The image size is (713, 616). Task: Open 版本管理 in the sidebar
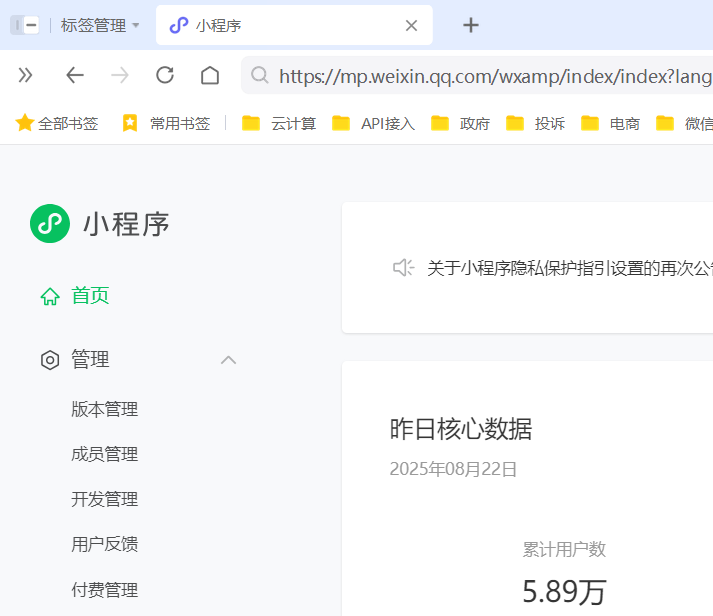(x=105, y=409)
